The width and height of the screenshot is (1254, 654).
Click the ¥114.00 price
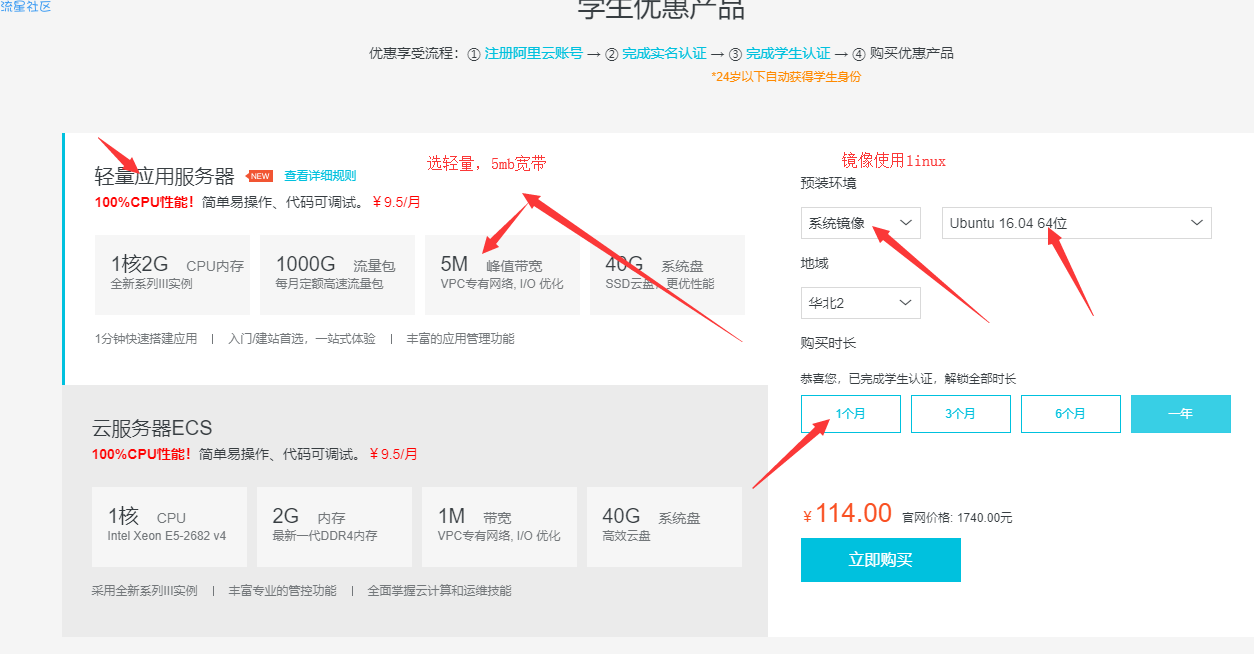pos(847,514)
